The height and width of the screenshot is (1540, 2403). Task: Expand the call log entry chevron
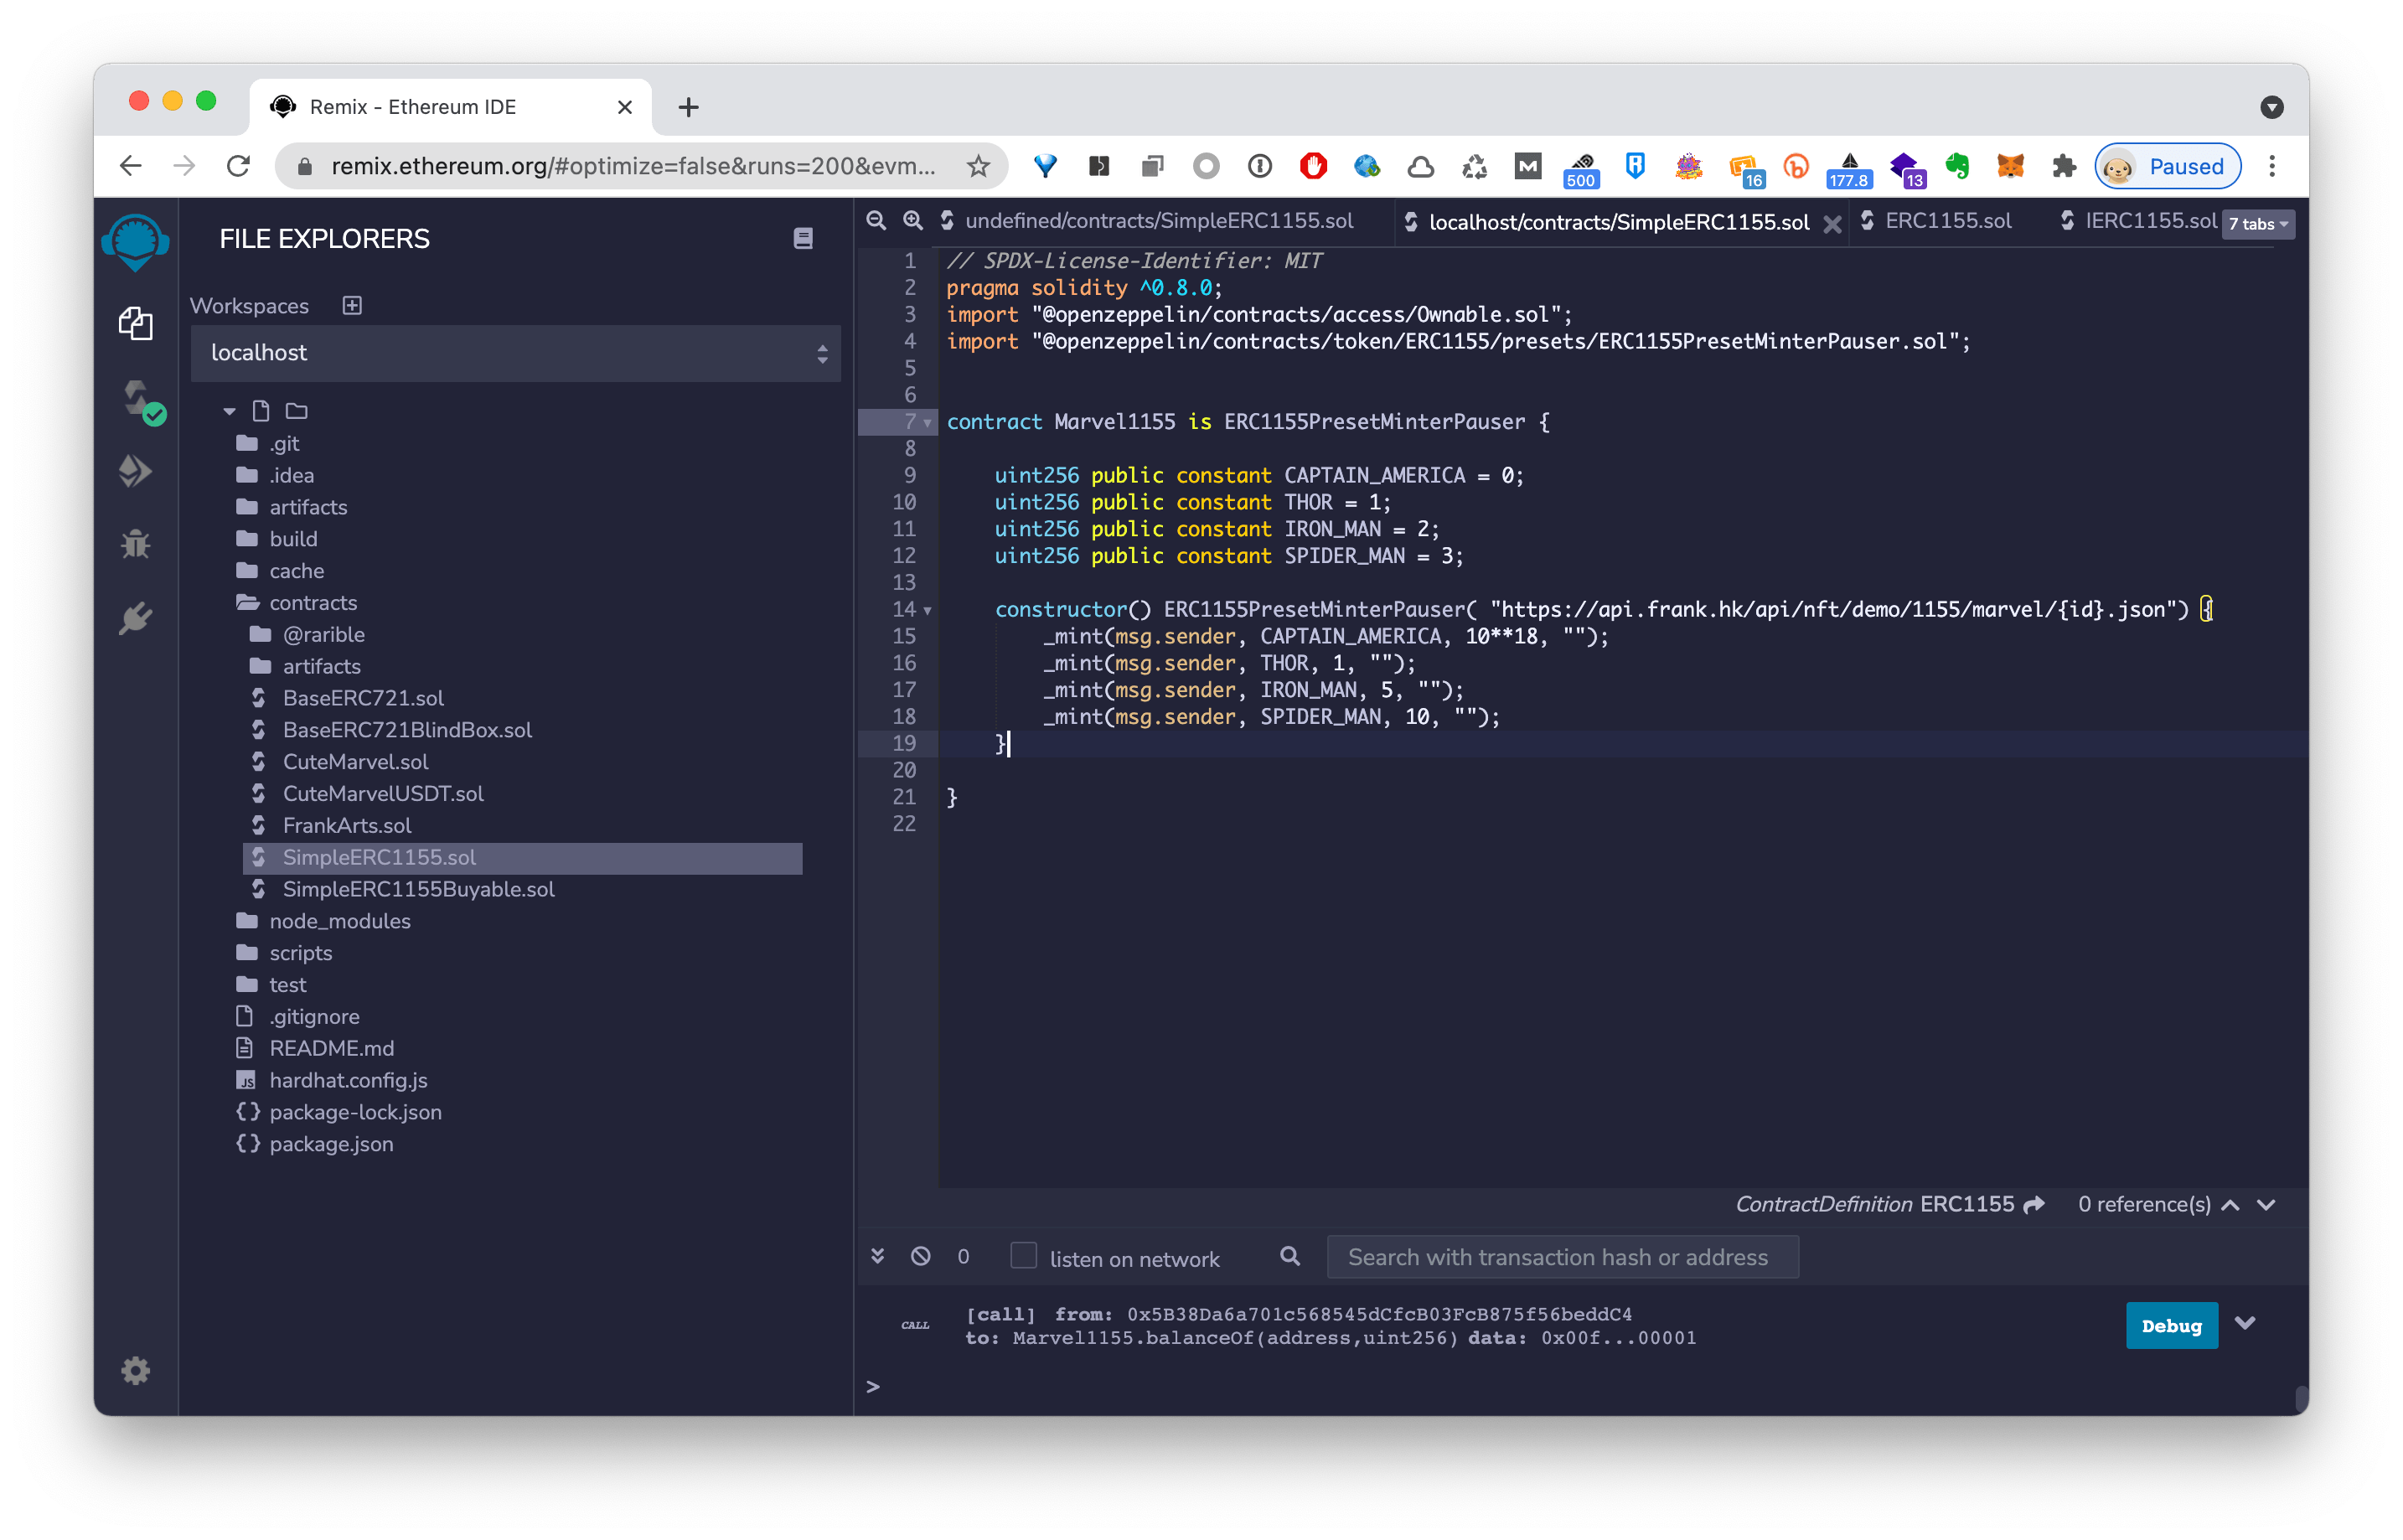pos(2245,1324)
